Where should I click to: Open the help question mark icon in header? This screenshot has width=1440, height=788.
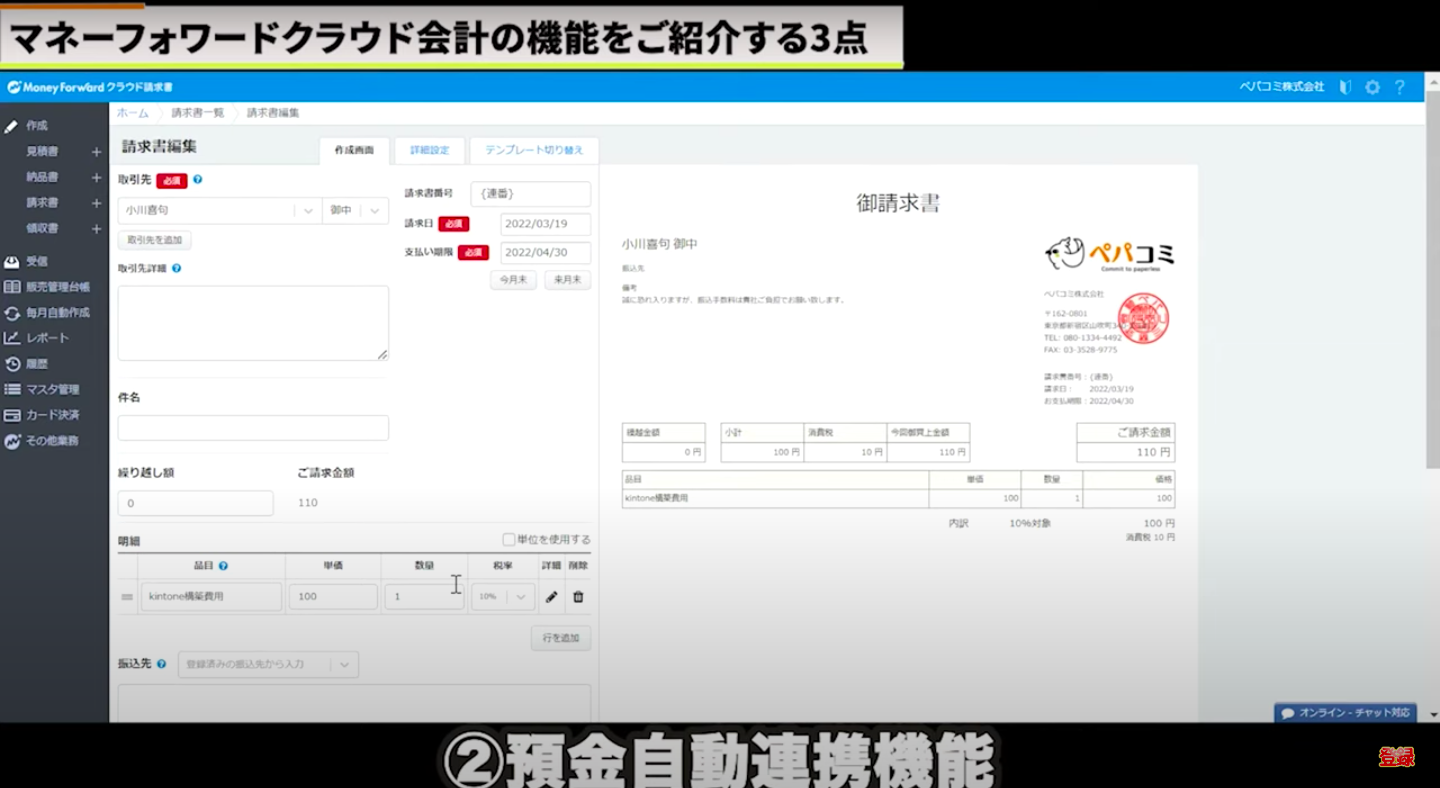pyautogui.click(x=1400, y=87)
